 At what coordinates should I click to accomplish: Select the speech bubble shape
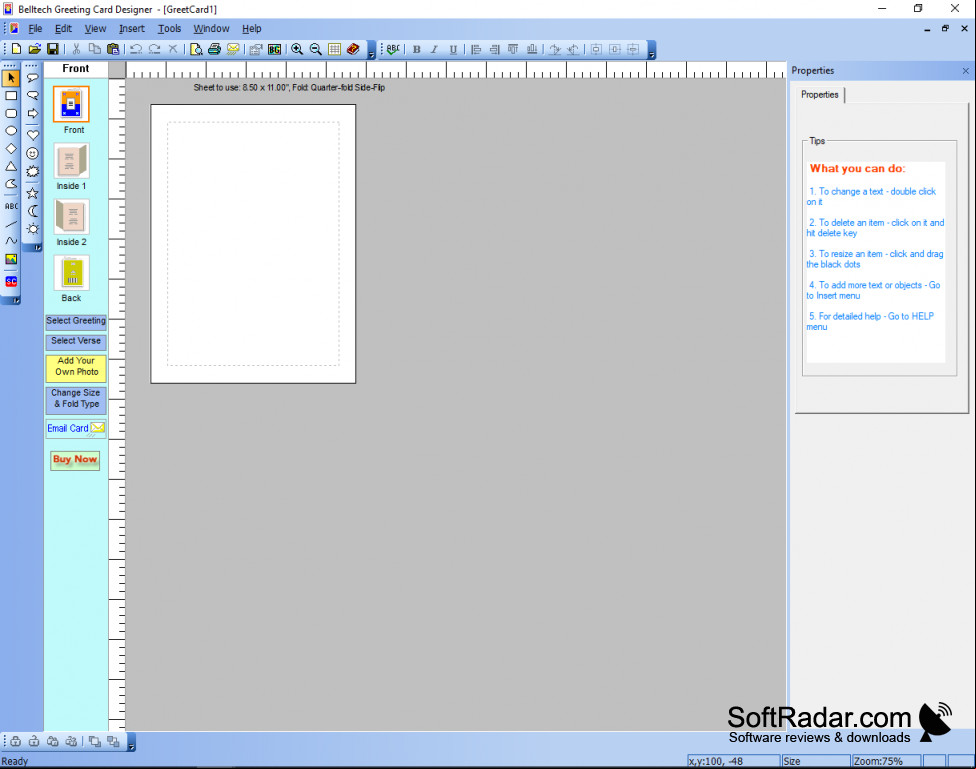point(32,78)
